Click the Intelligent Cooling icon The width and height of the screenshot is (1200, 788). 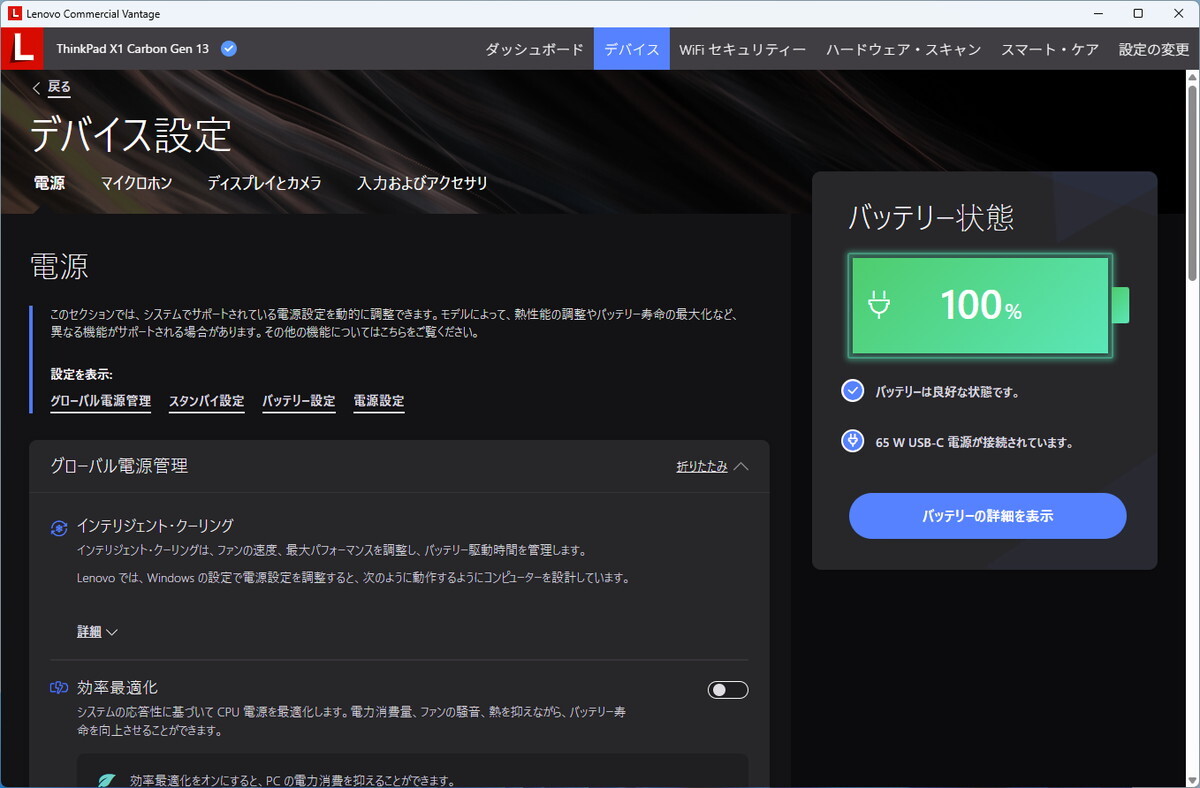tap(59, 527)
